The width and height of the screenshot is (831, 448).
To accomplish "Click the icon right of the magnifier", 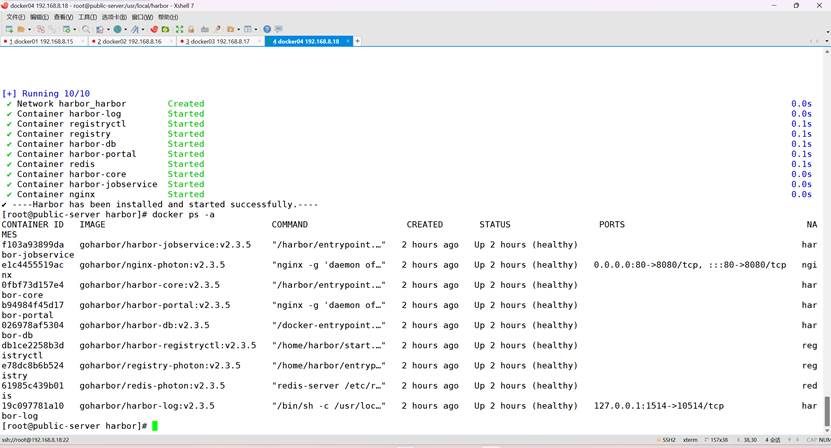I will tap(100, 29).
